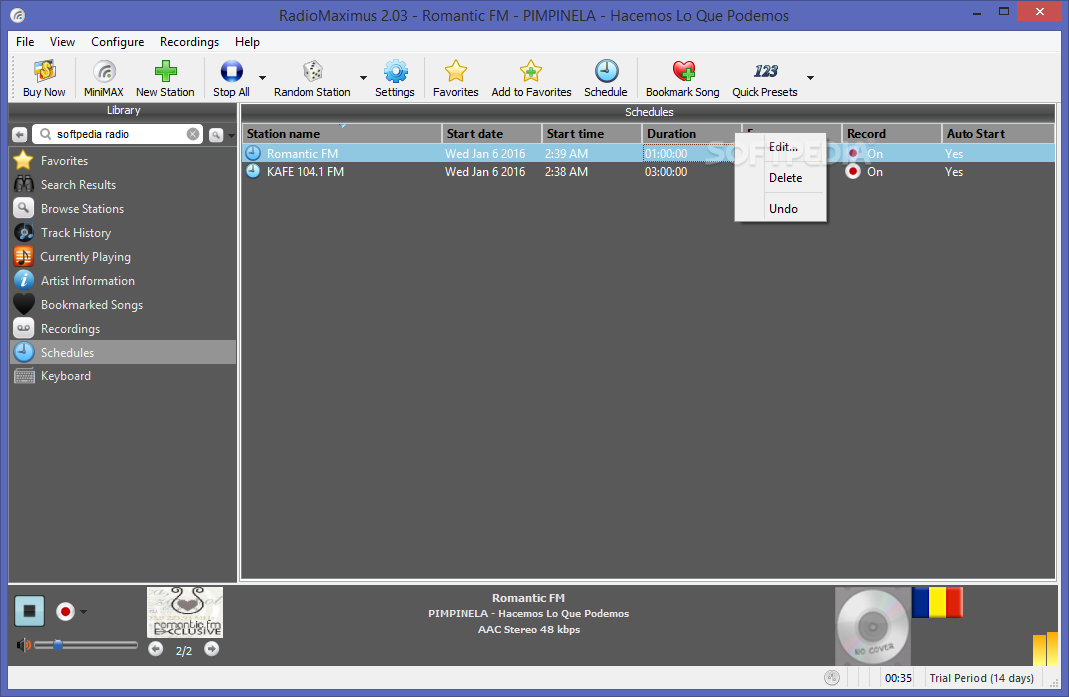Viewport: 1069px width, 697px height.
Task: Open Artist Information in the Library
Action: (x=123, y=280)
